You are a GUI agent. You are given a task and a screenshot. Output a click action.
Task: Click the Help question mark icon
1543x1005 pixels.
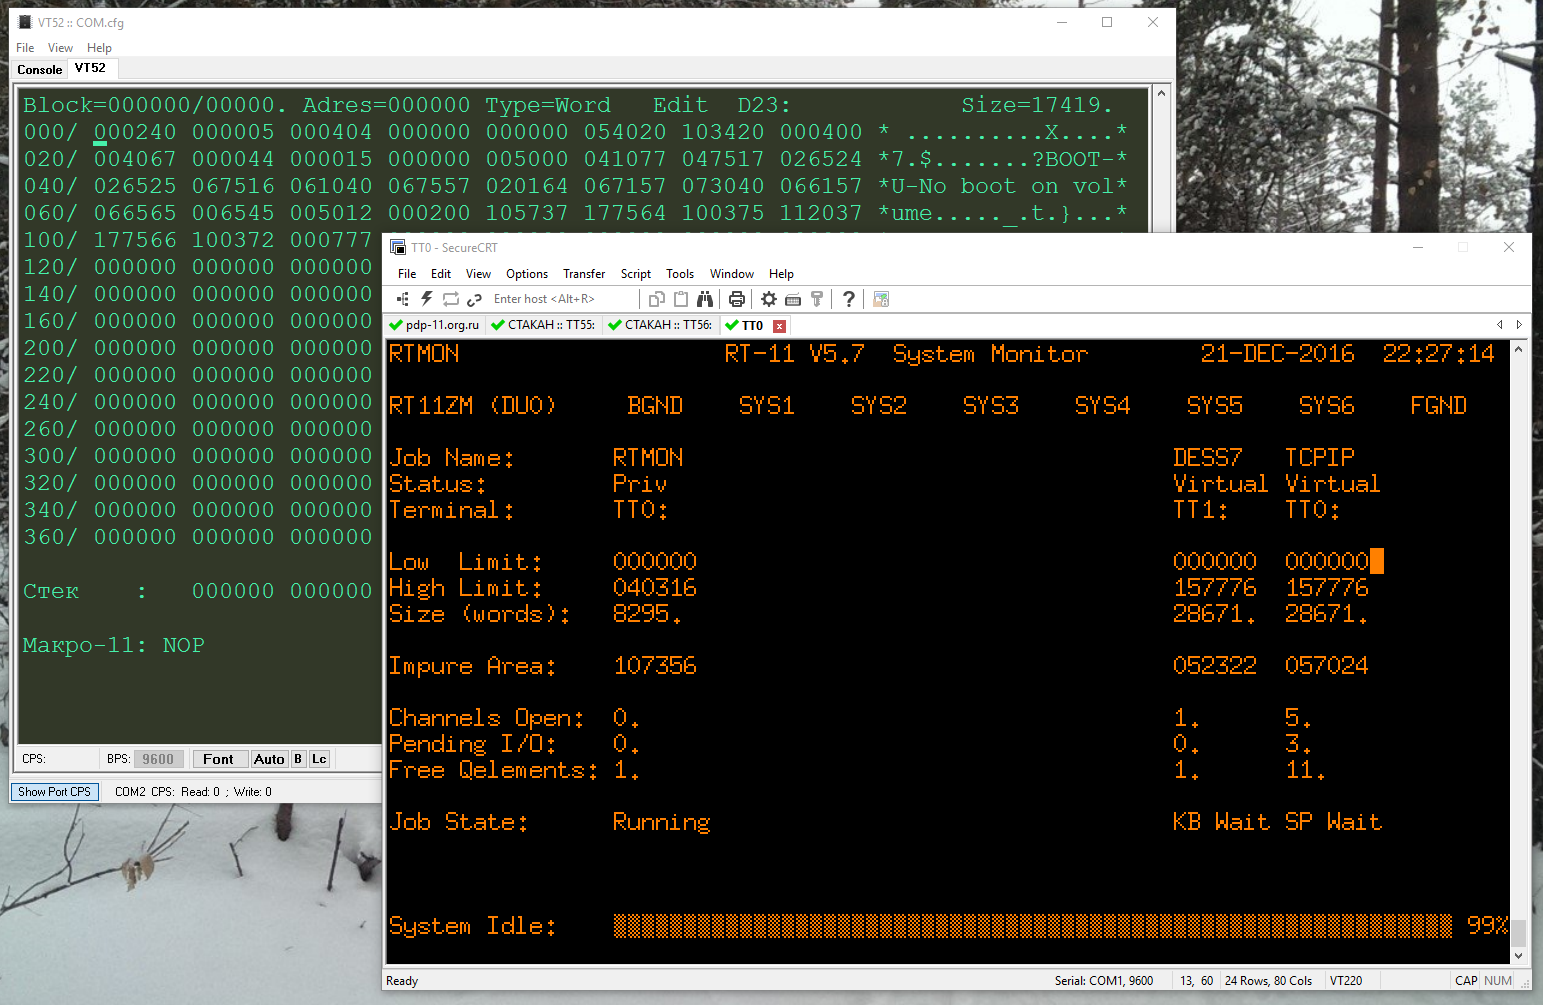[x=849, y=299]
